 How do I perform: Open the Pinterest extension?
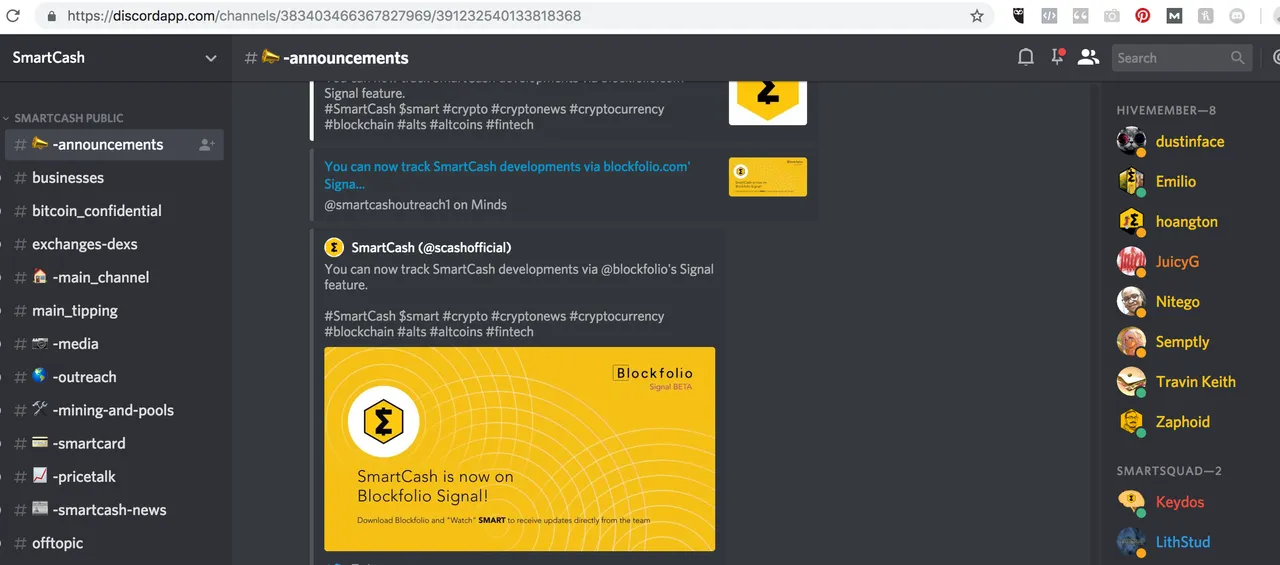click(1142, 16)
